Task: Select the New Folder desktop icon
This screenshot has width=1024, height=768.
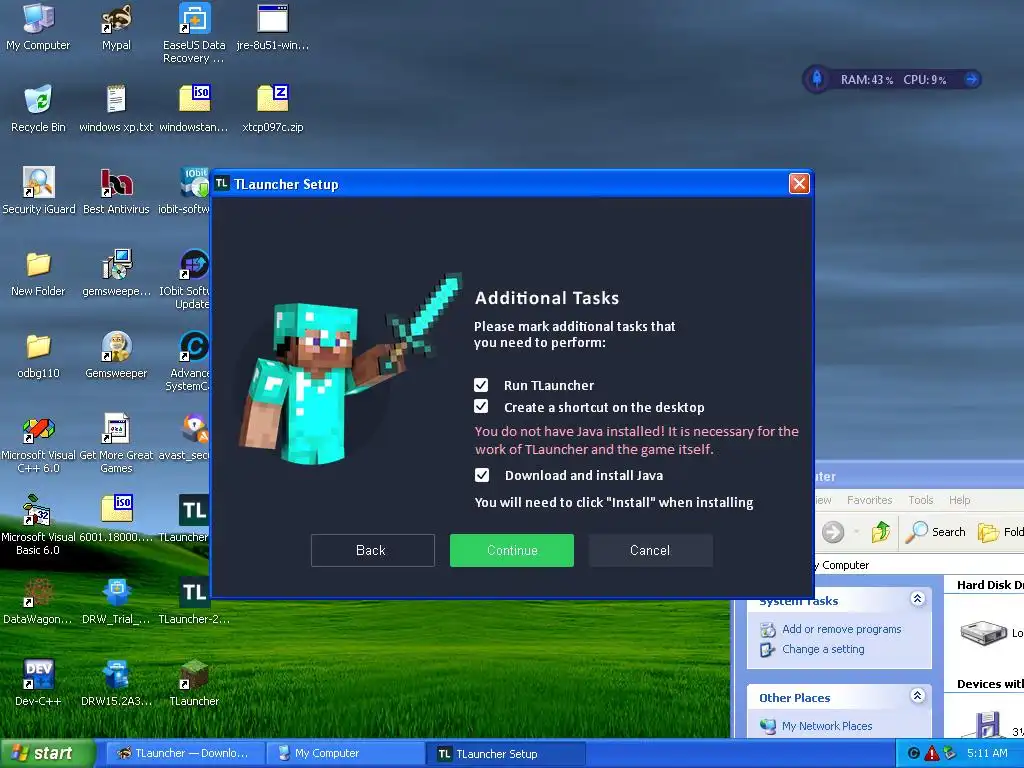Action: pos(38,273)
